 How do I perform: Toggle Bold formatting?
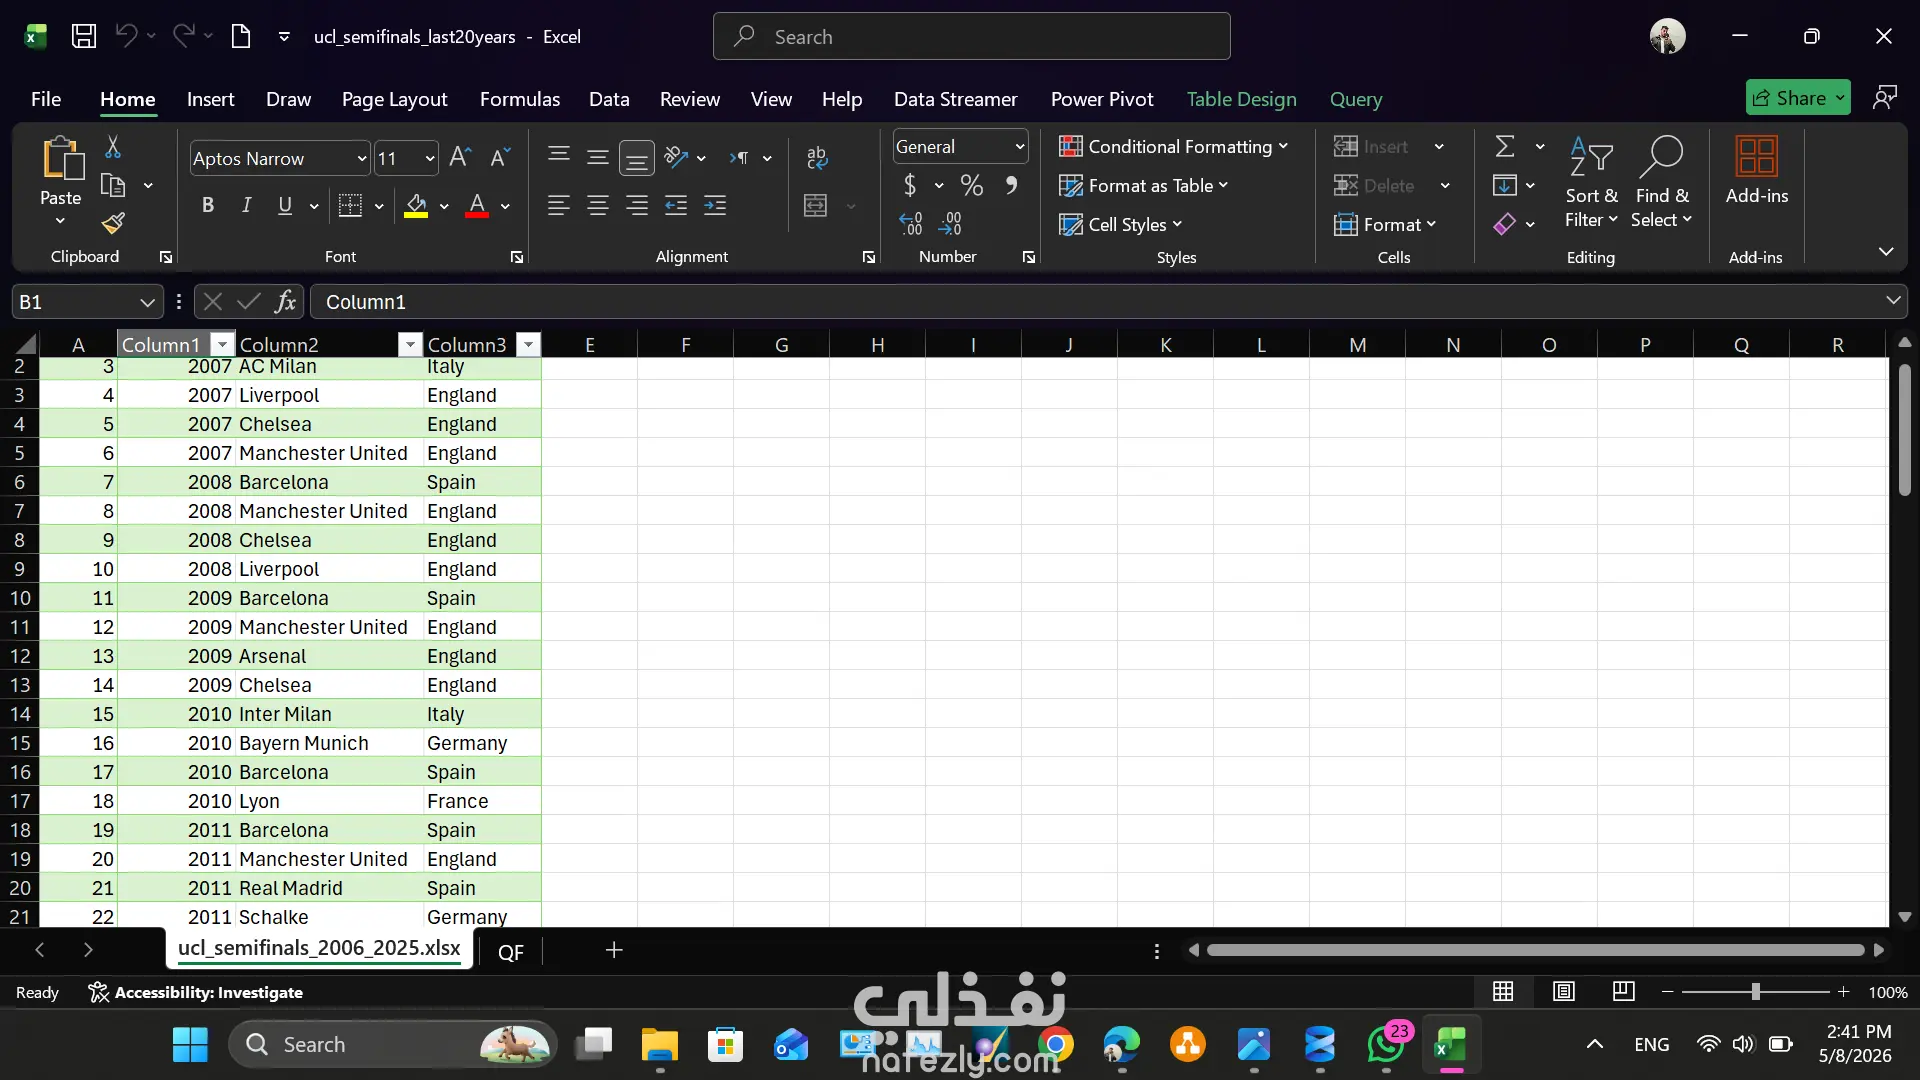coord(208,205)
